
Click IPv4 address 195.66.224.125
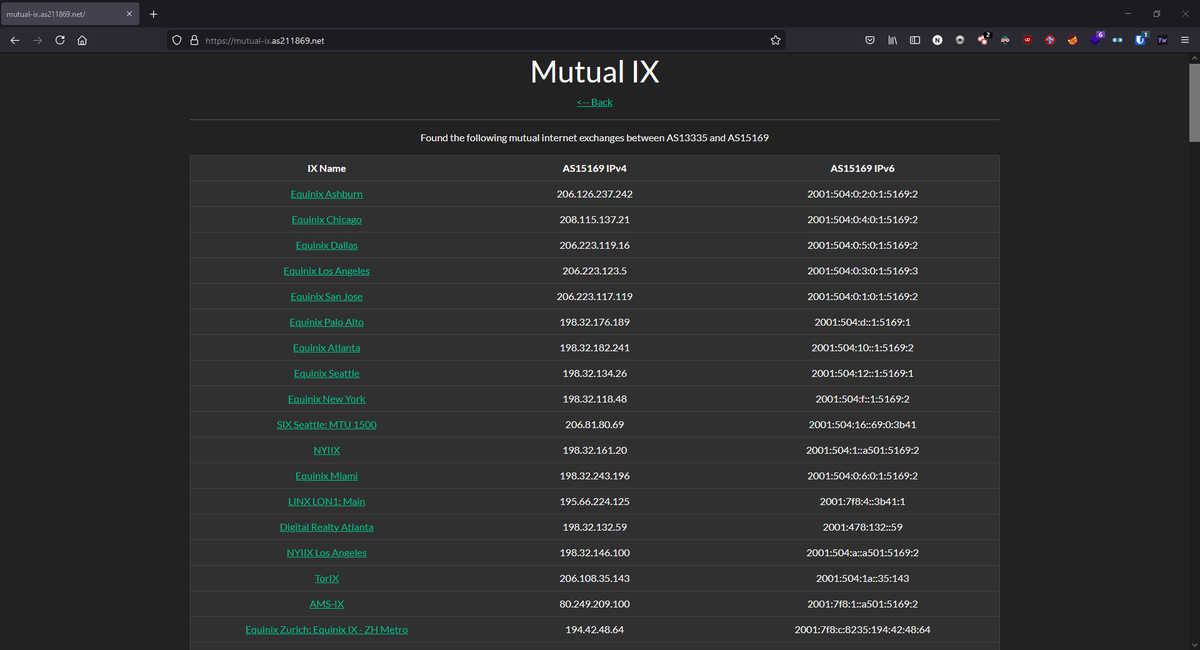point(594,502)
